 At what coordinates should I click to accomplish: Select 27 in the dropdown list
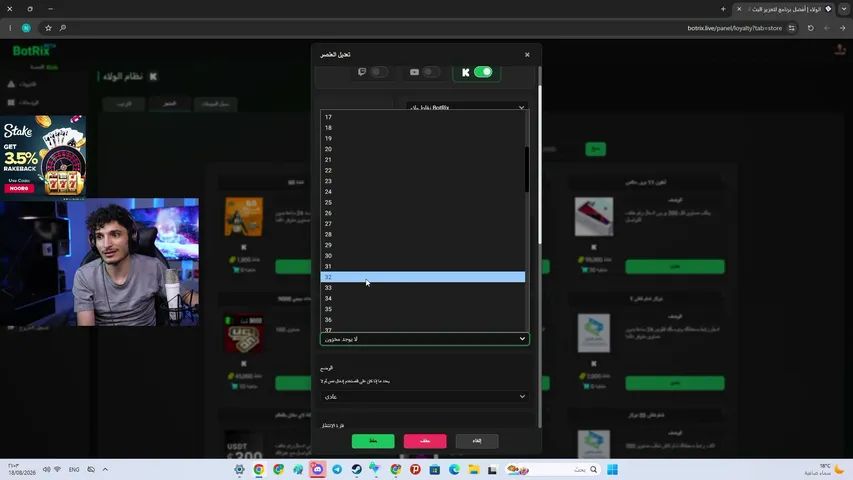click(423, 224)
